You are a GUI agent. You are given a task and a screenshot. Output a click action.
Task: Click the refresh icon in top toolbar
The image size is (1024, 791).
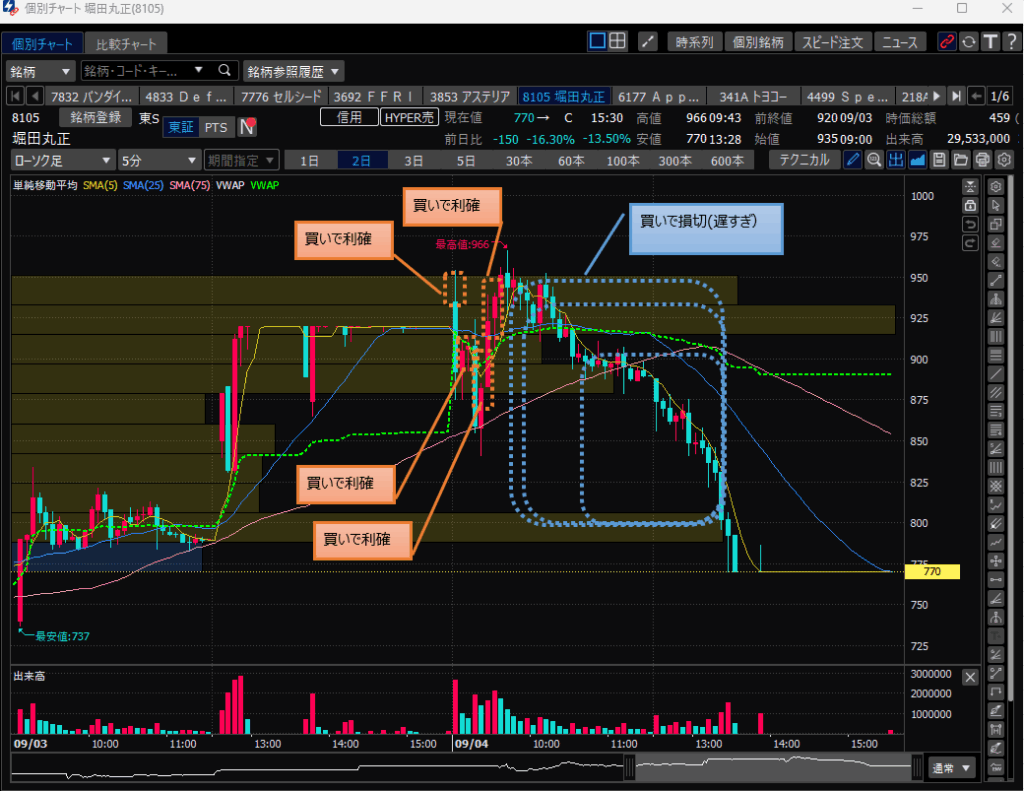pyautogui.click(x=968, y=41)
